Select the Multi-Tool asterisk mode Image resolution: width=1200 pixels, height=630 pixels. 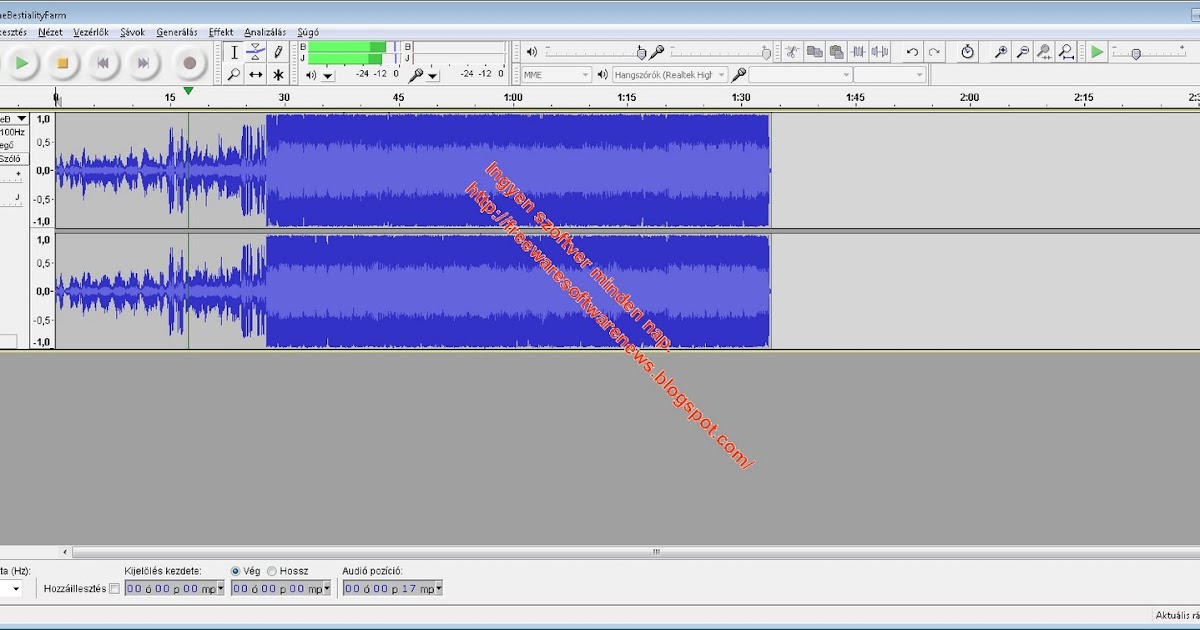click(278, 74)
